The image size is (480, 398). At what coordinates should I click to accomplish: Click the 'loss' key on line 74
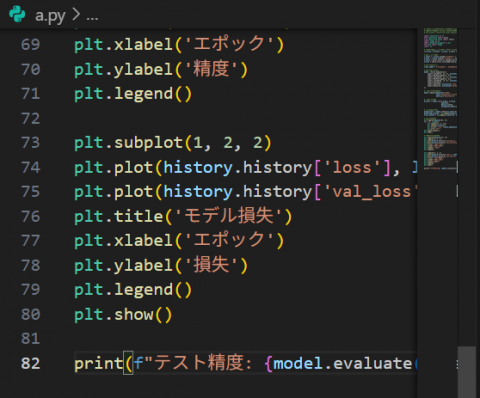pyautogui.click(x=352, y=167)
